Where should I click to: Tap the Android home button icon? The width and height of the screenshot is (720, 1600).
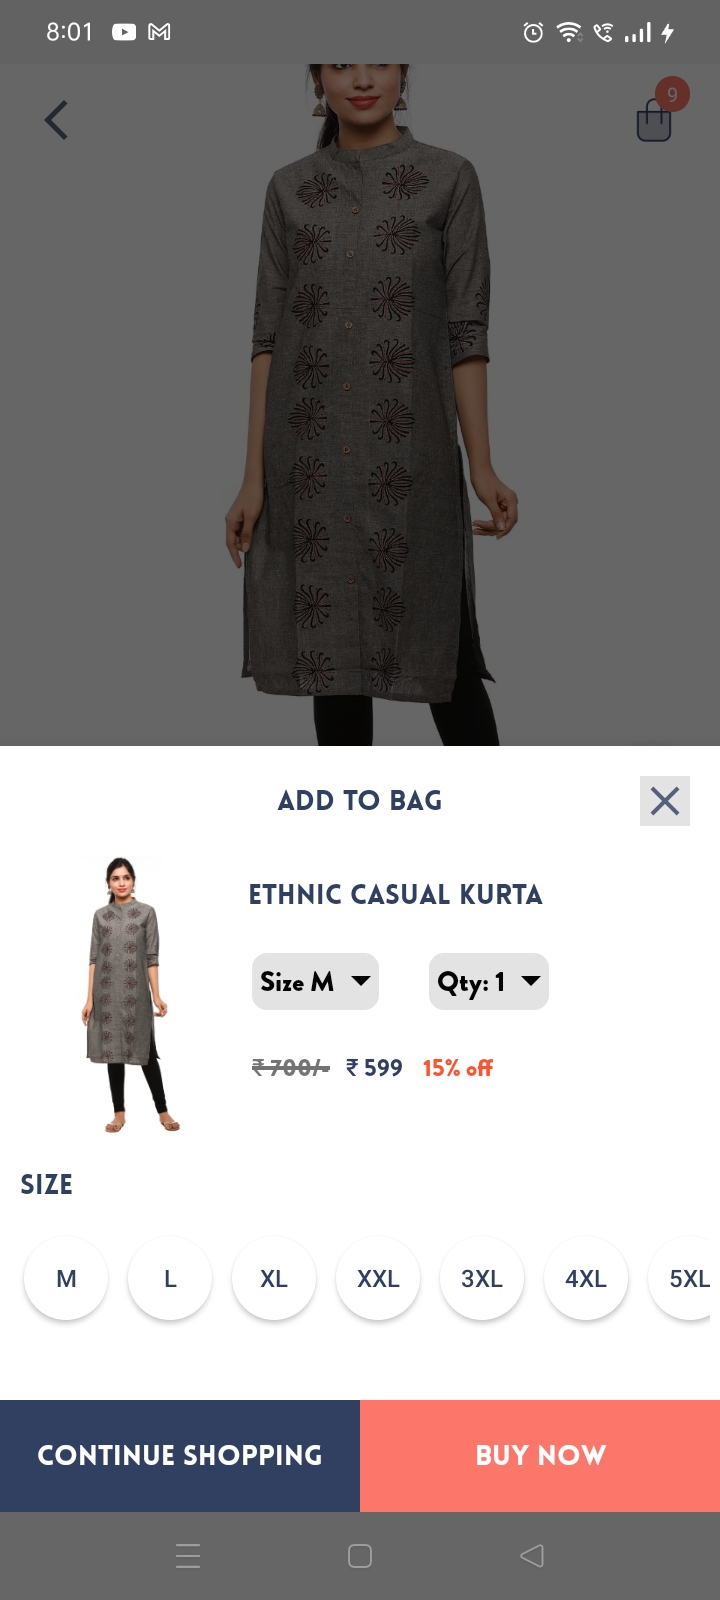pyautogui.click(x=360, y=1556)
